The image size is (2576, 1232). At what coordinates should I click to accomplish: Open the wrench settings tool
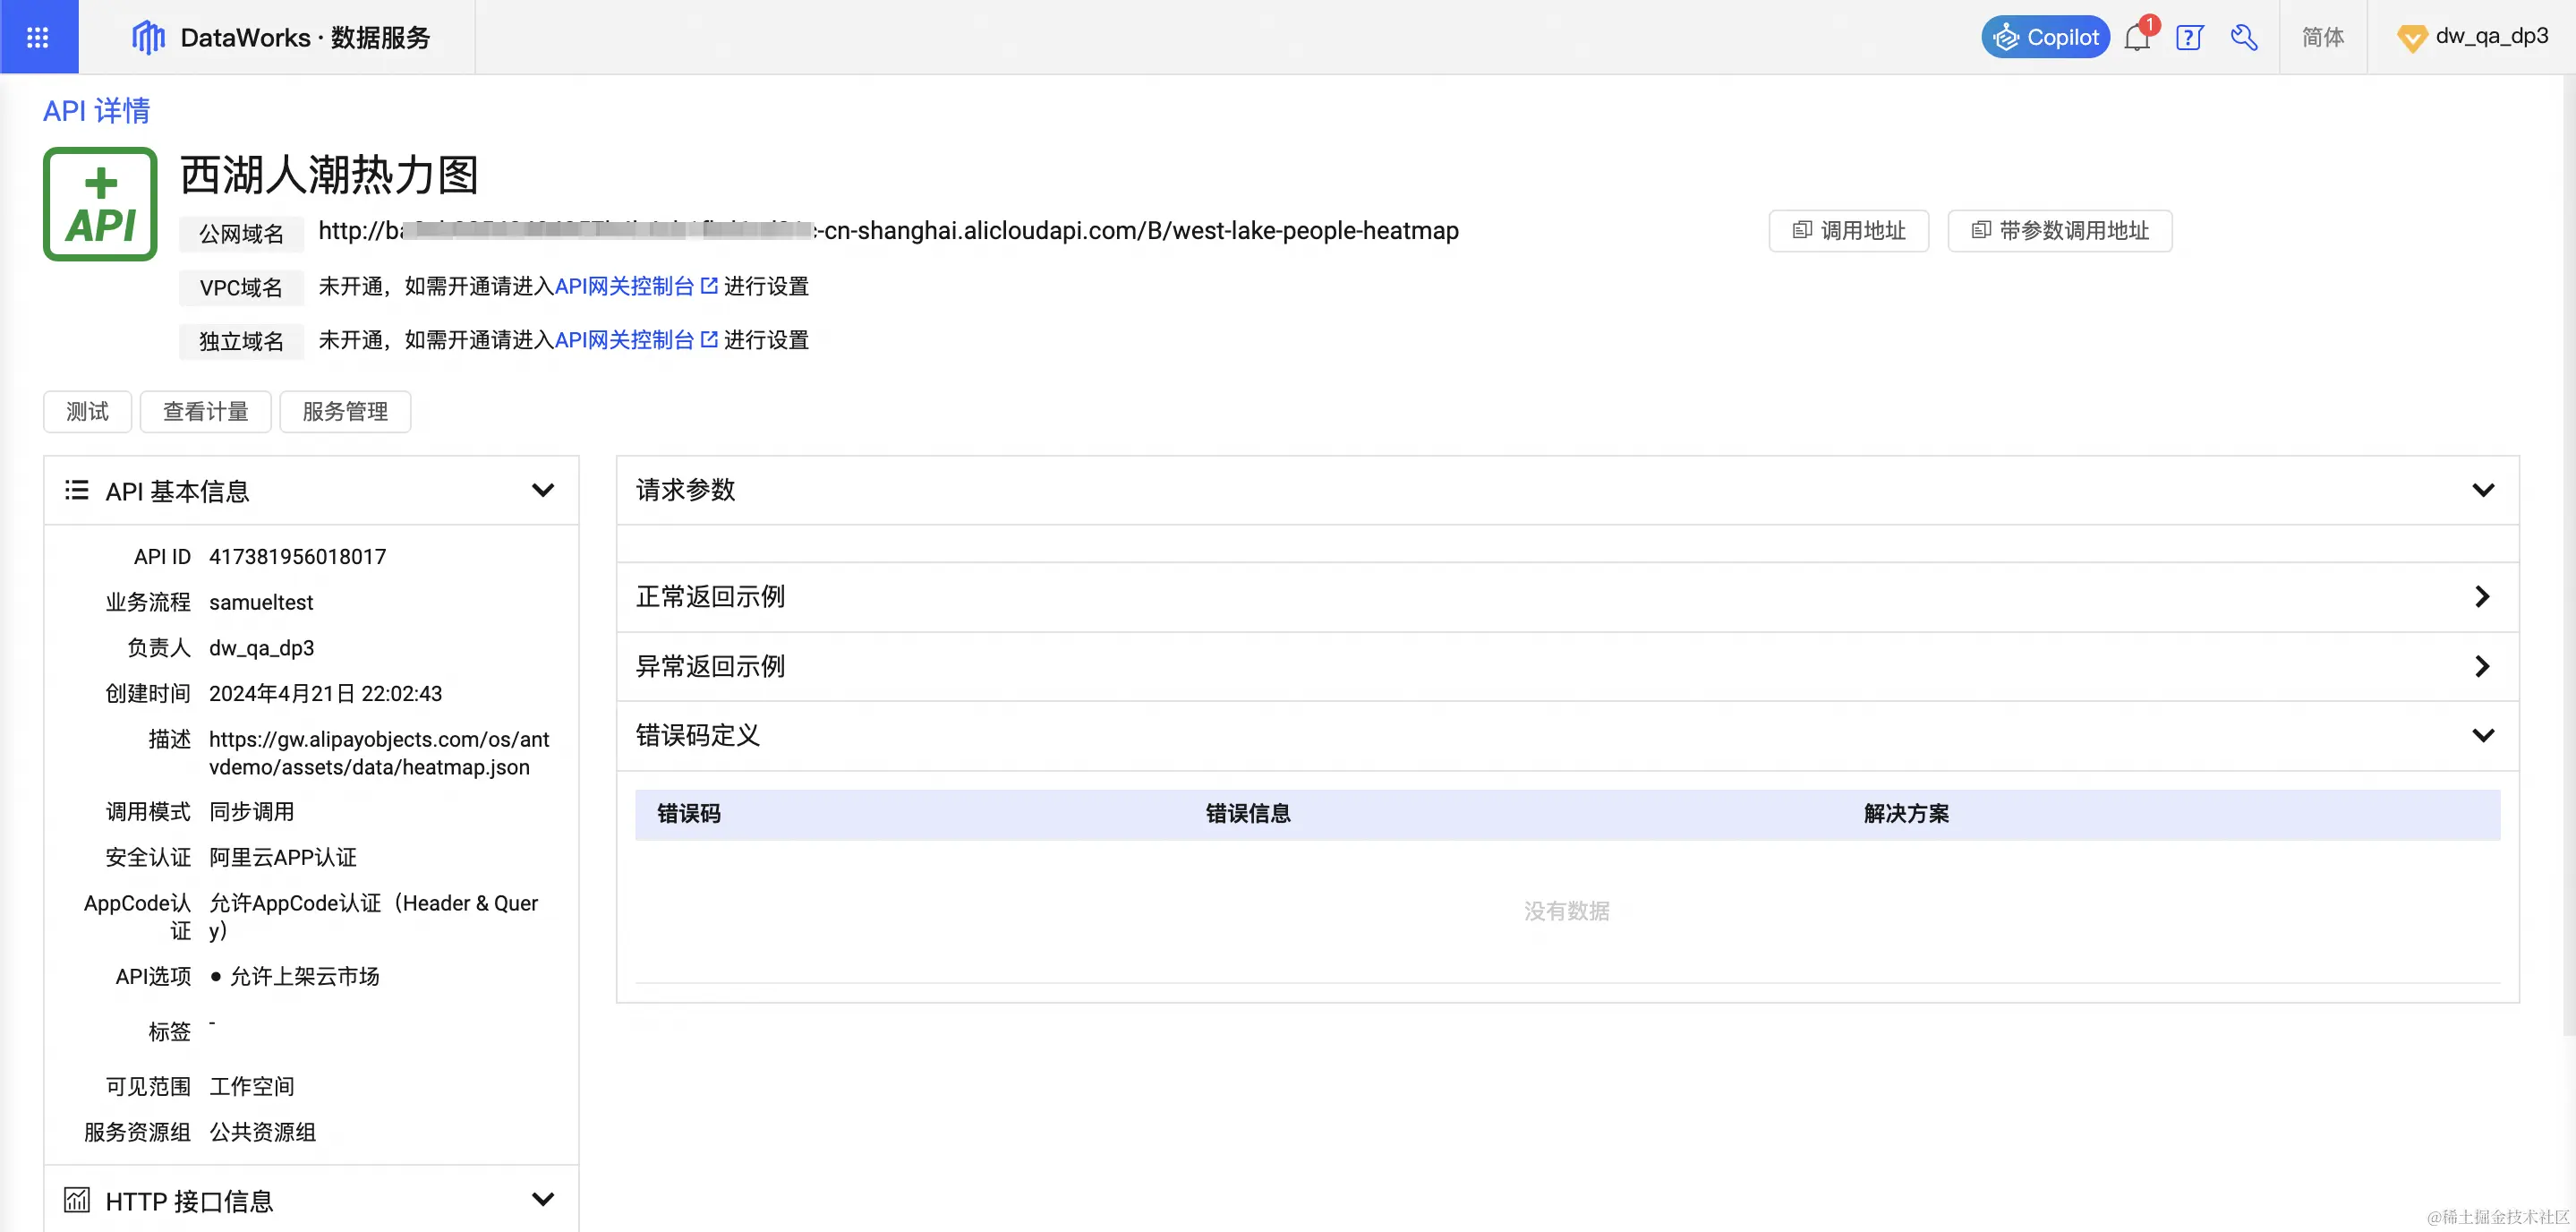2243,38
